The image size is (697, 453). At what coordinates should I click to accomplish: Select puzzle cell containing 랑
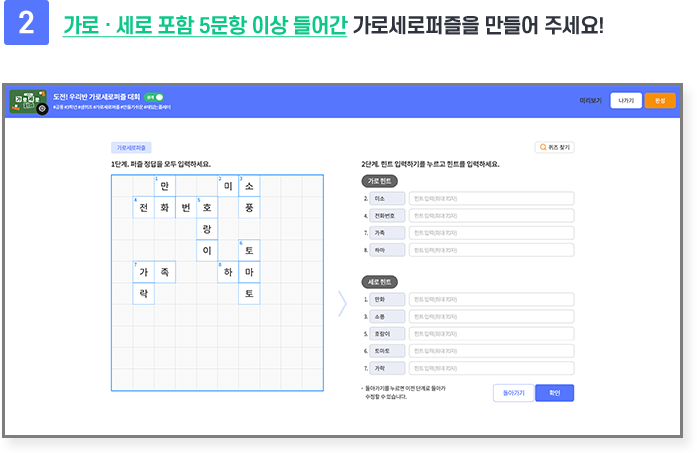click(x=207, y=229)
